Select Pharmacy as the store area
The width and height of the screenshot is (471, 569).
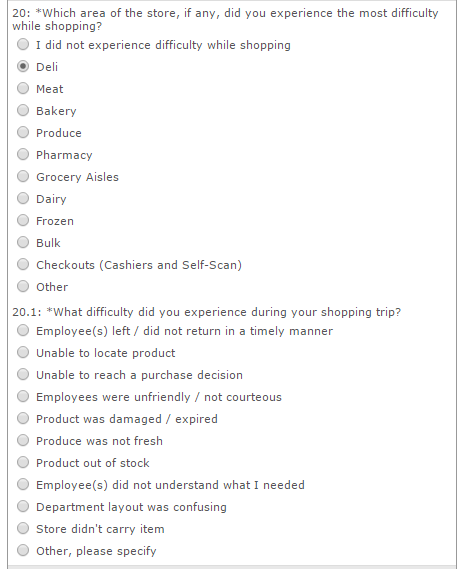[x=23, y=154]
